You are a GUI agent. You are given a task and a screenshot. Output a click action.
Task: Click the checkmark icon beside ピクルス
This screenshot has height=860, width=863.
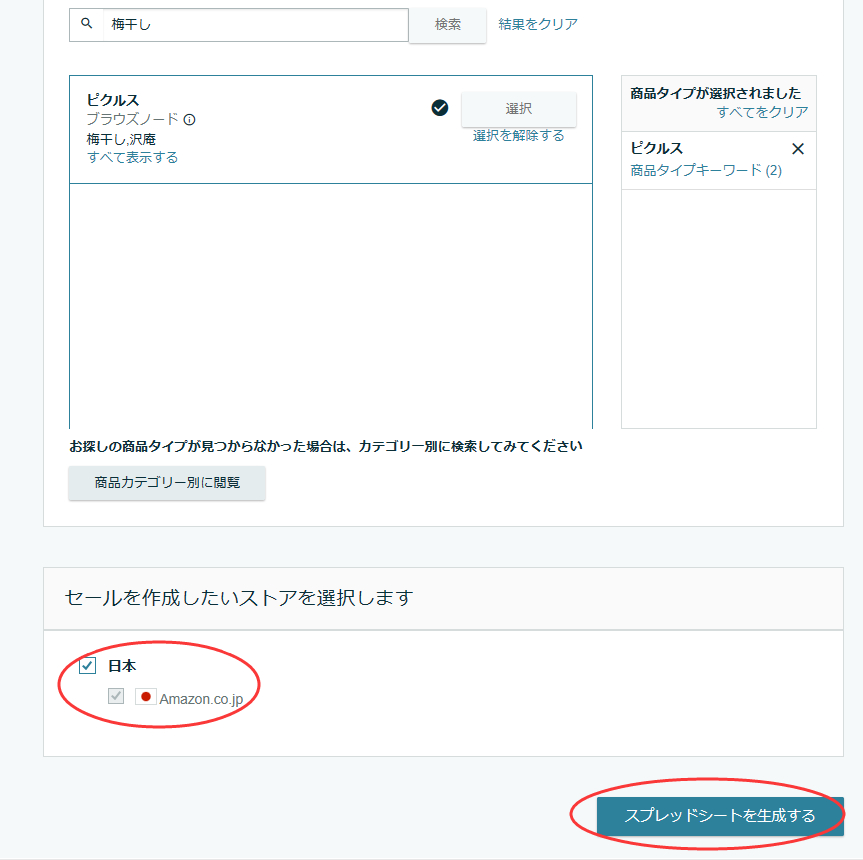pos(440,108)
